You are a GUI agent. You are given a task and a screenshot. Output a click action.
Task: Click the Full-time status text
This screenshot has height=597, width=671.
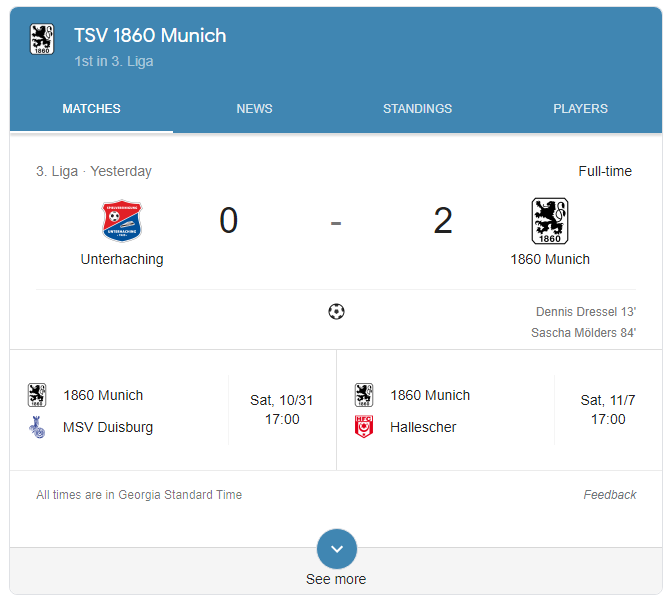[605, 171]
